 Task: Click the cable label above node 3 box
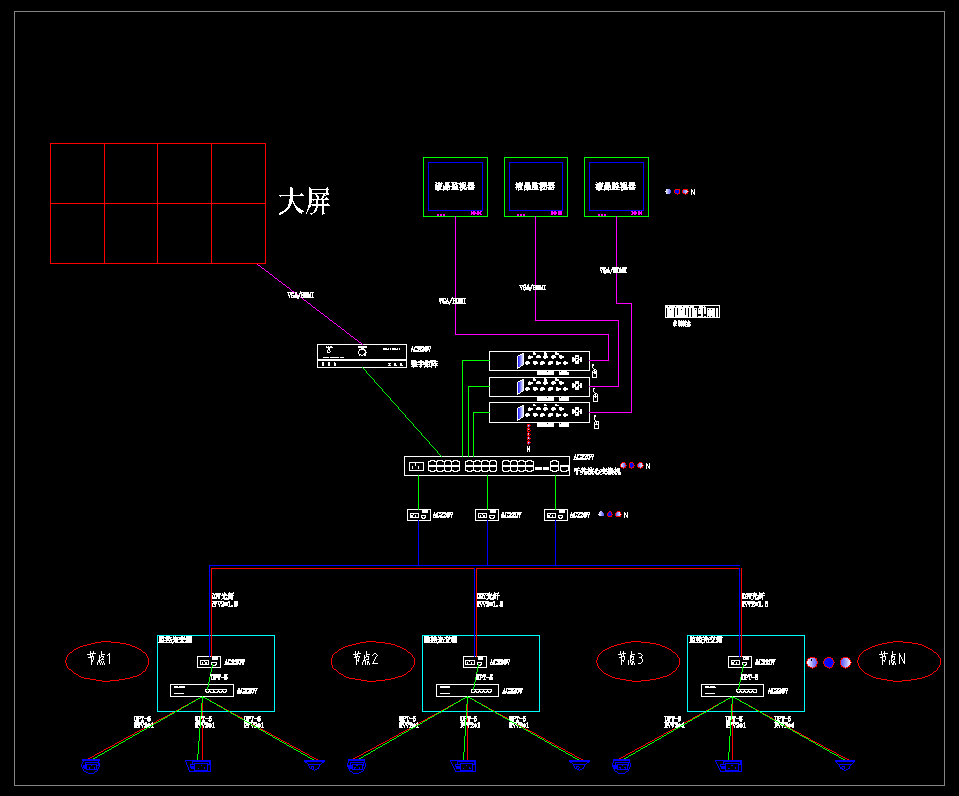click(x=755, y=600)
